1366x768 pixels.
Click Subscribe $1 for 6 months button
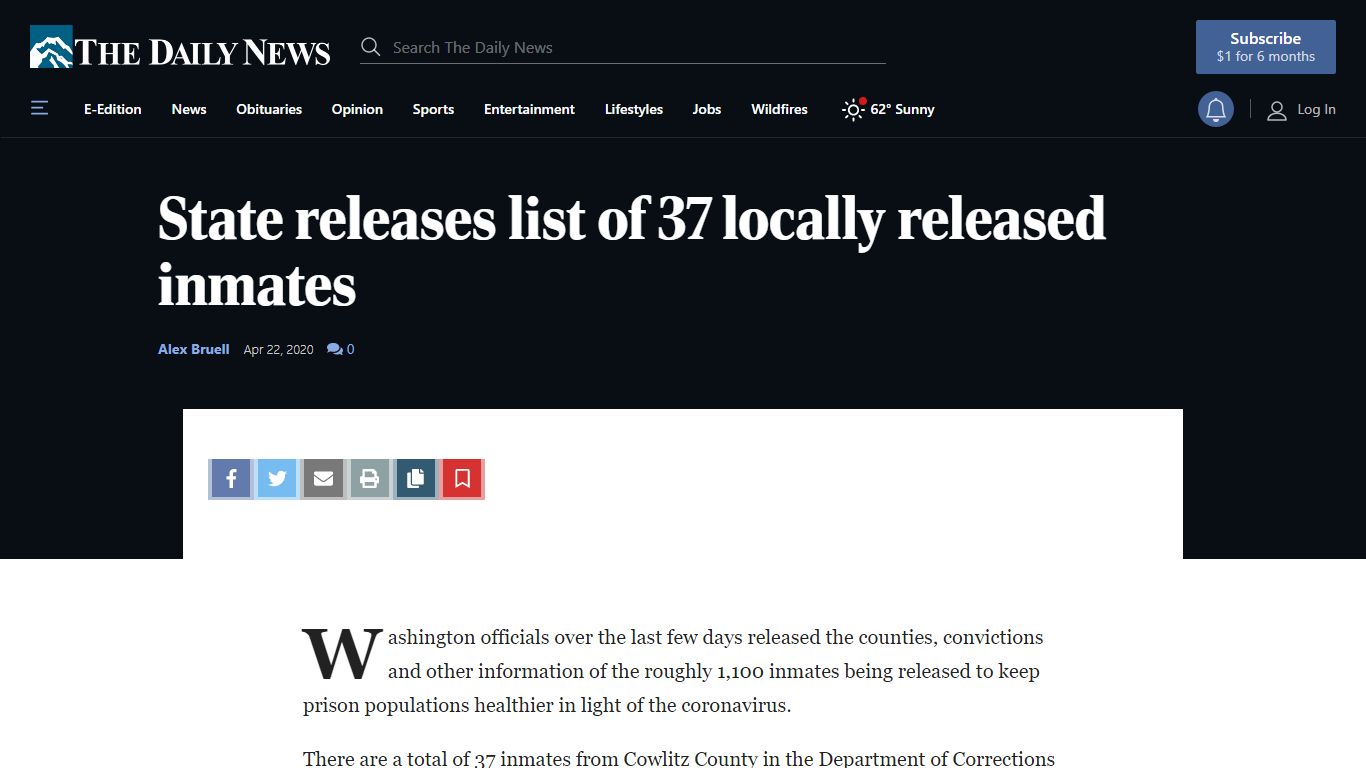[1266, 47]
